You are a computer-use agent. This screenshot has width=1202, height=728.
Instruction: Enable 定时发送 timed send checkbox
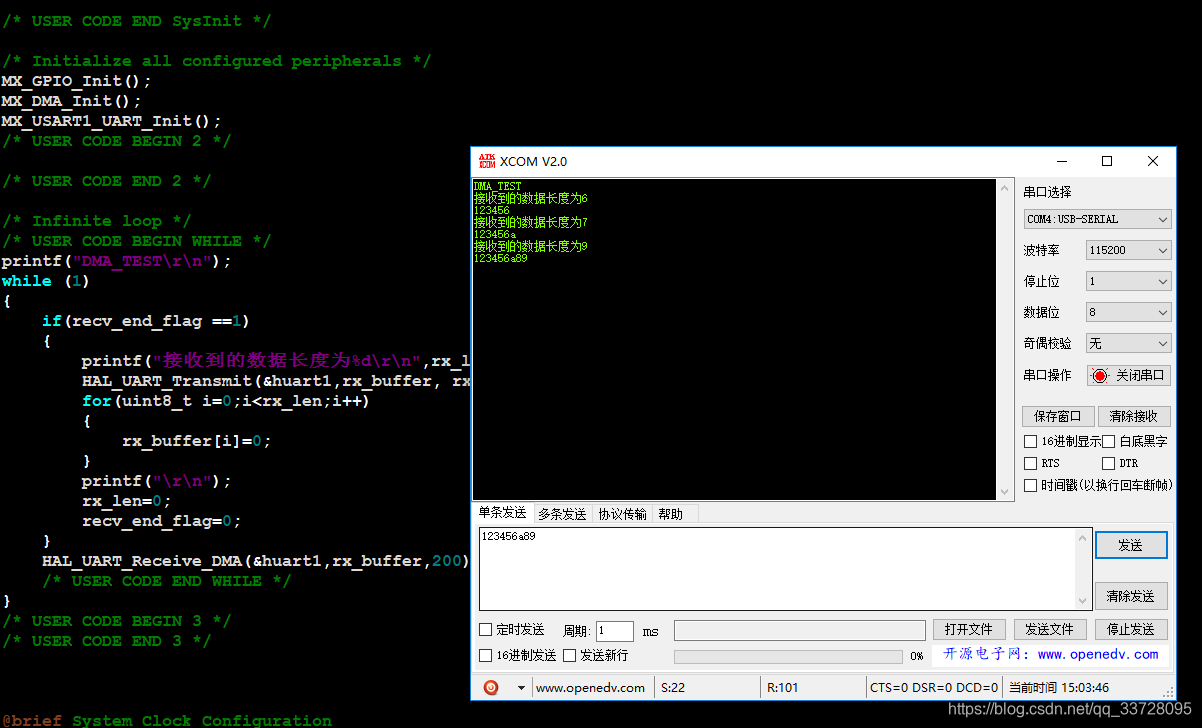point(486,630)
